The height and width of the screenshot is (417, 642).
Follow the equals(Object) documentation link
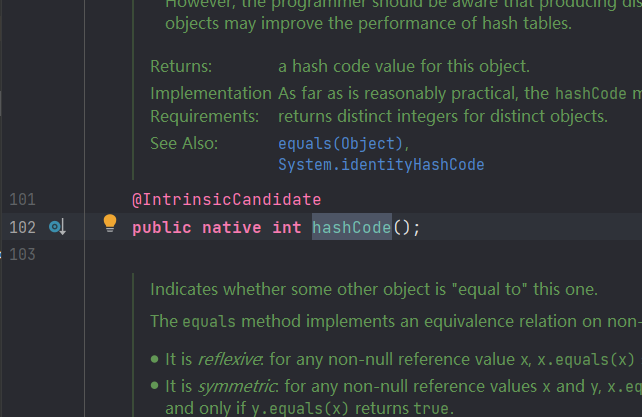(344, 143)
